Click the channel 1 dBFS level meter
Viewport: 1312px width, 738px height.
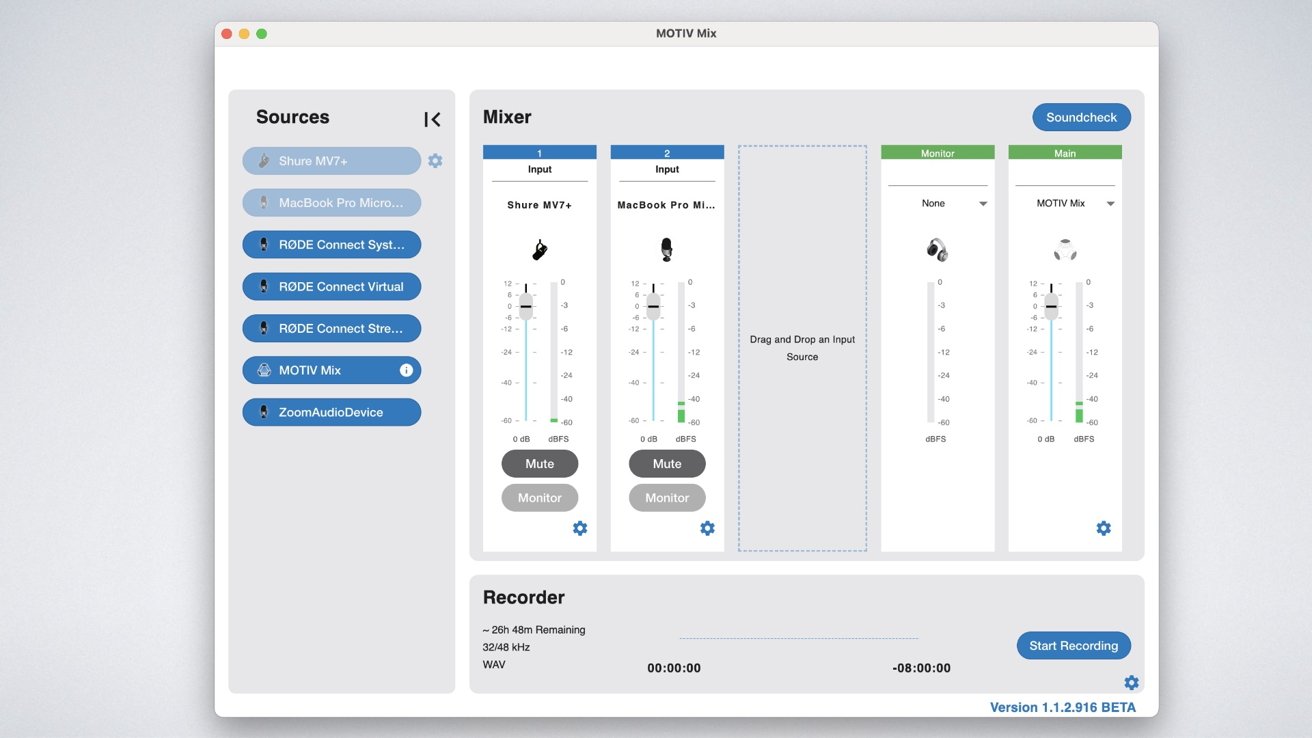[554, 352]
